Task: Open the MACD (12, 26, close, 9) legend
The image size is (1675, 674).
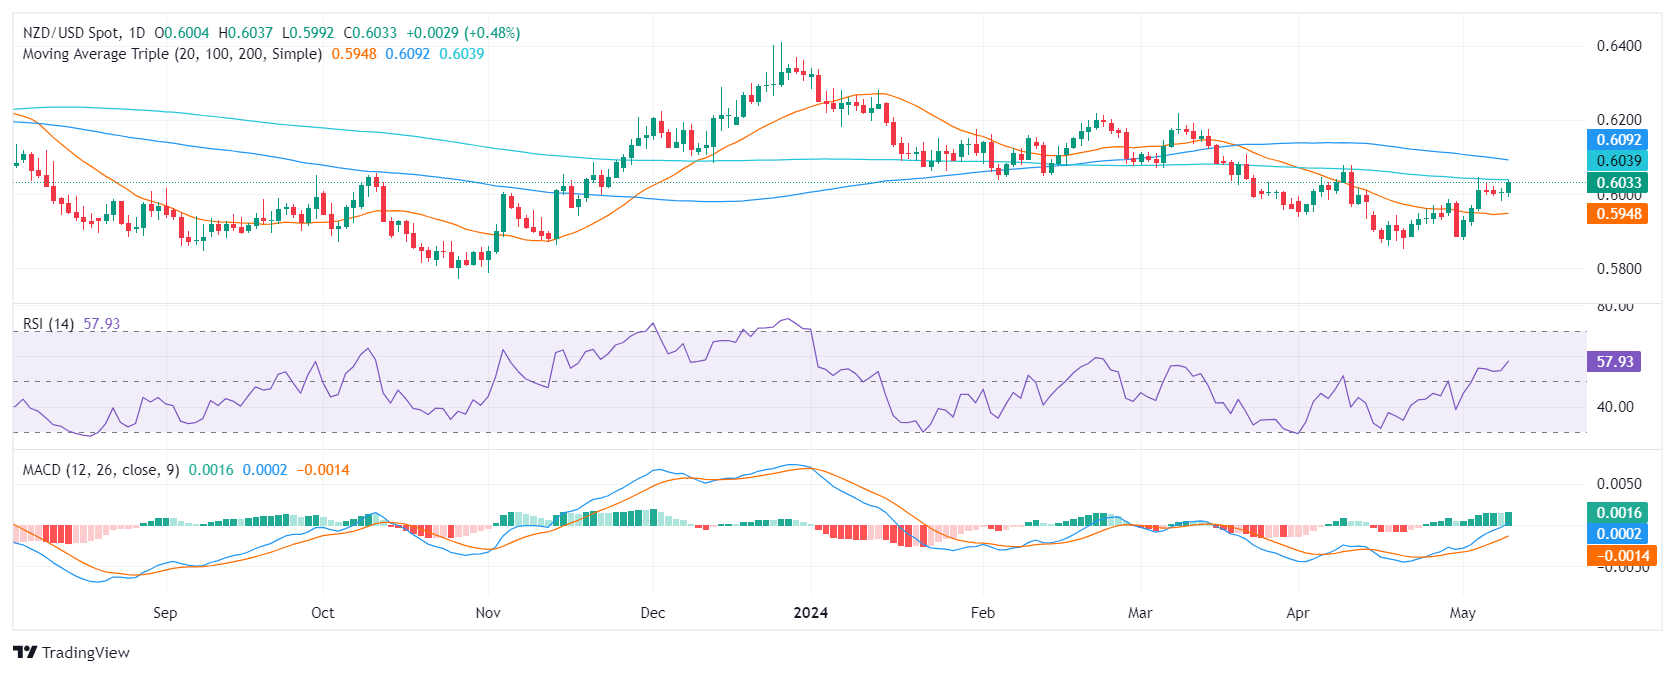Action: click(x=101, y=470)
